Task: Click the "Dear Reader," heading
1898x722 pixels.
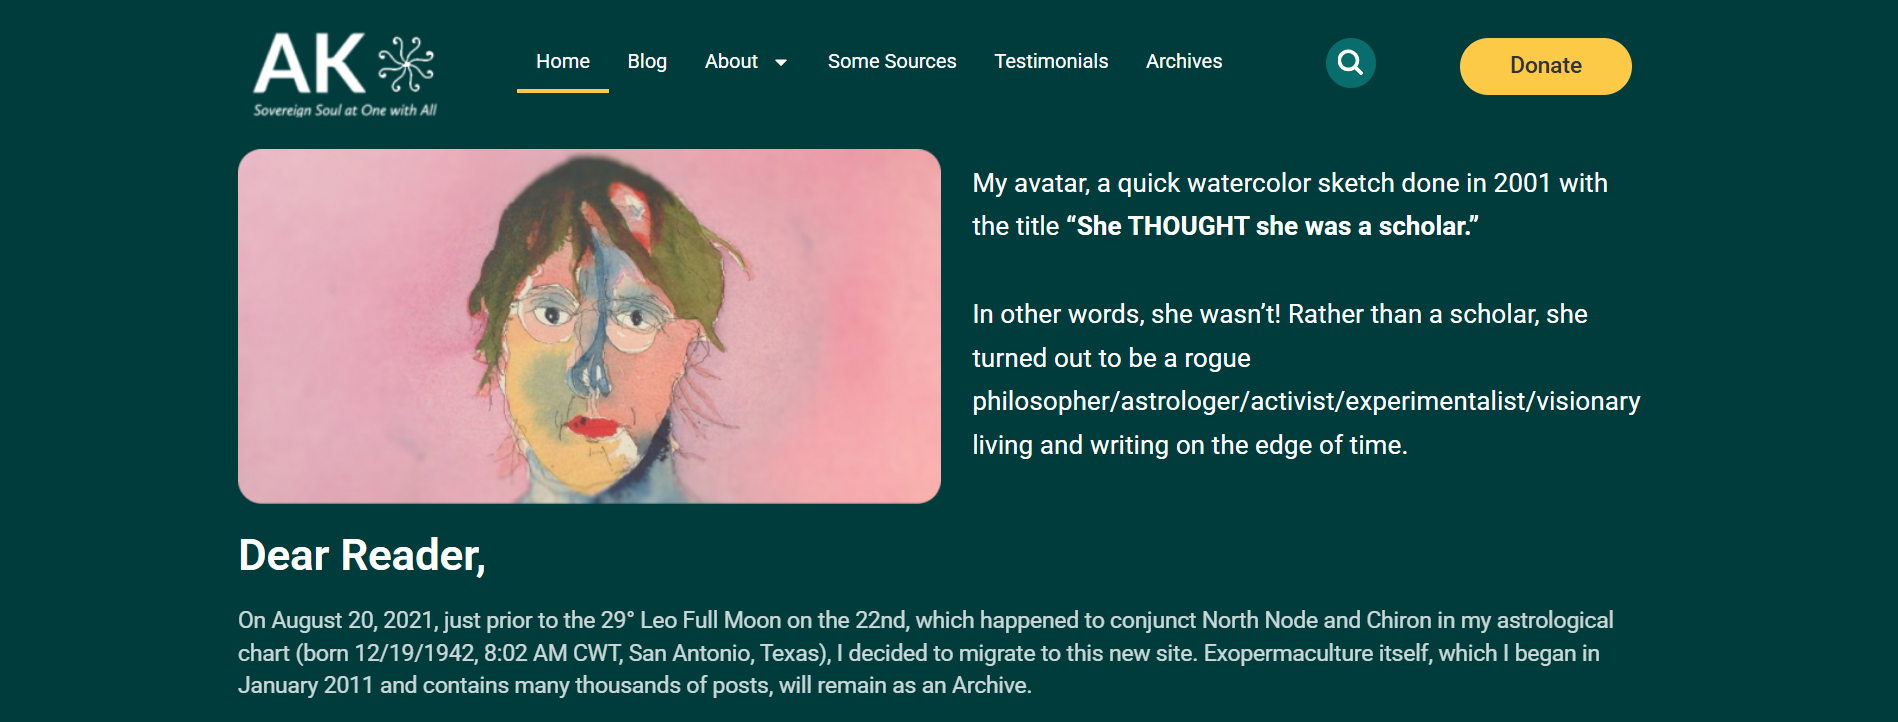Action: pyautogui.click(x=362, y=555)
